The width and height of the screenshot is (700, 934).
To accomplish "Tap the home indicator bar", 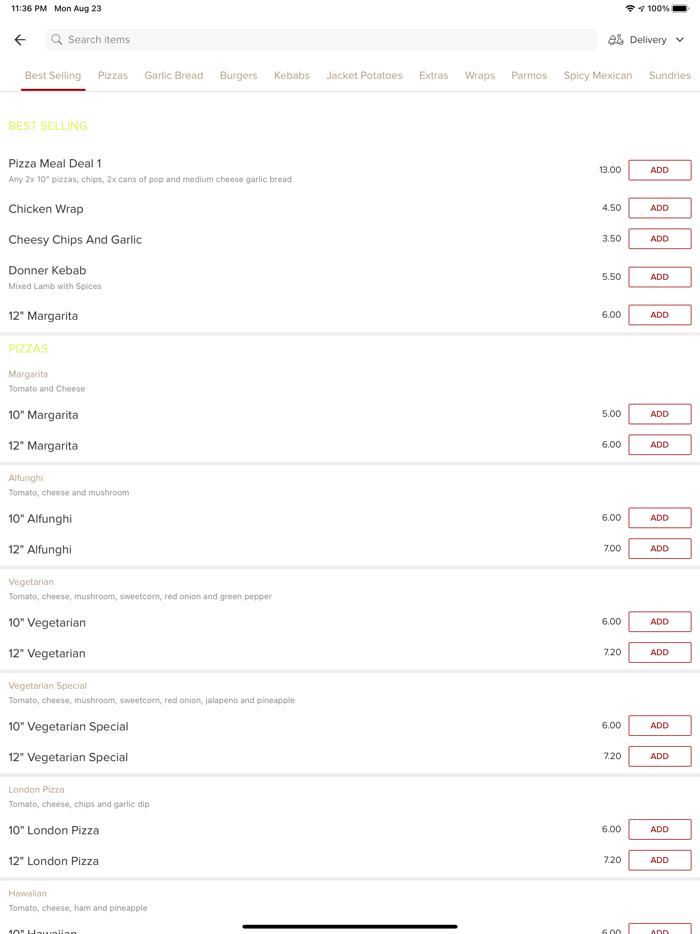I will (350, 926).
